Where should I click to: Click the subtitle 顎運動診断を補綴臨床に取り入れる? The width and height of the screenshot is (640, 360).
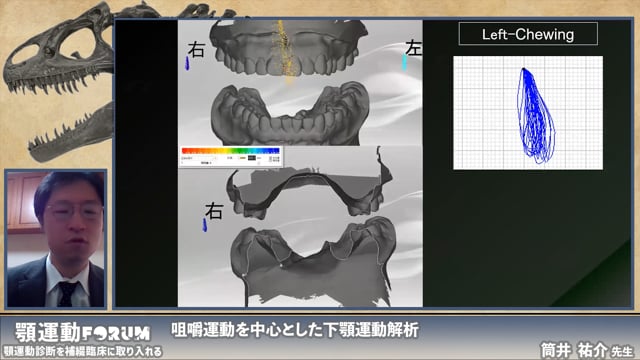pyautogui.click(x=82, y=351)
